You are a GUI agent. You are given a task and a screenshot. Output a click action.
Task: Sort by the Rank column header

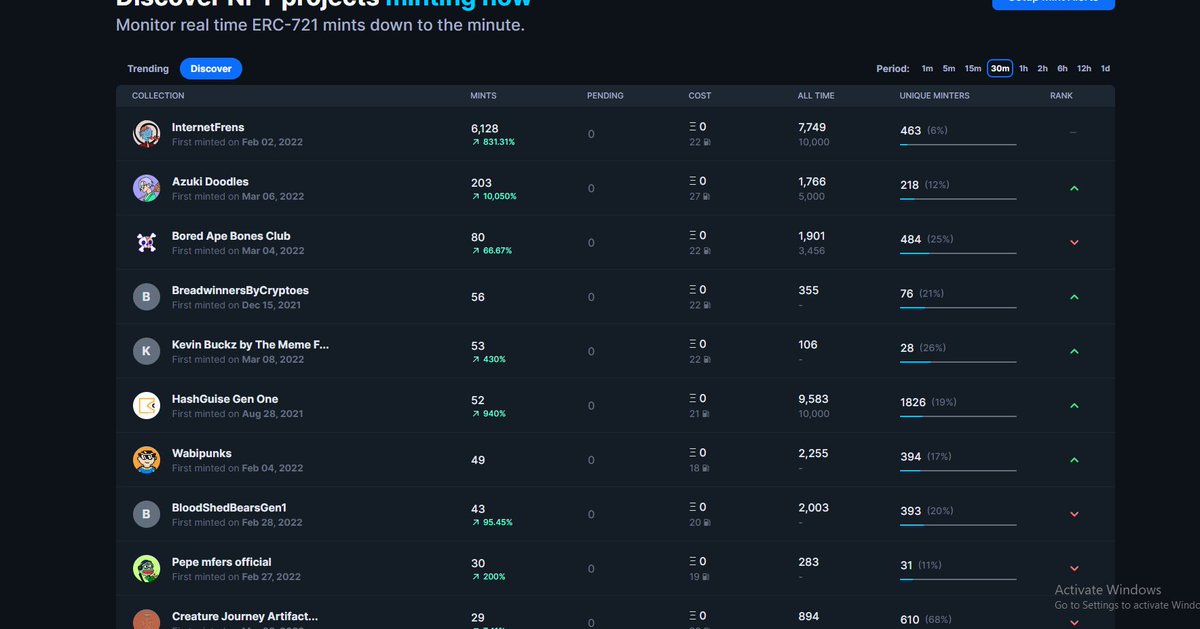click(x=1061, y=96)
